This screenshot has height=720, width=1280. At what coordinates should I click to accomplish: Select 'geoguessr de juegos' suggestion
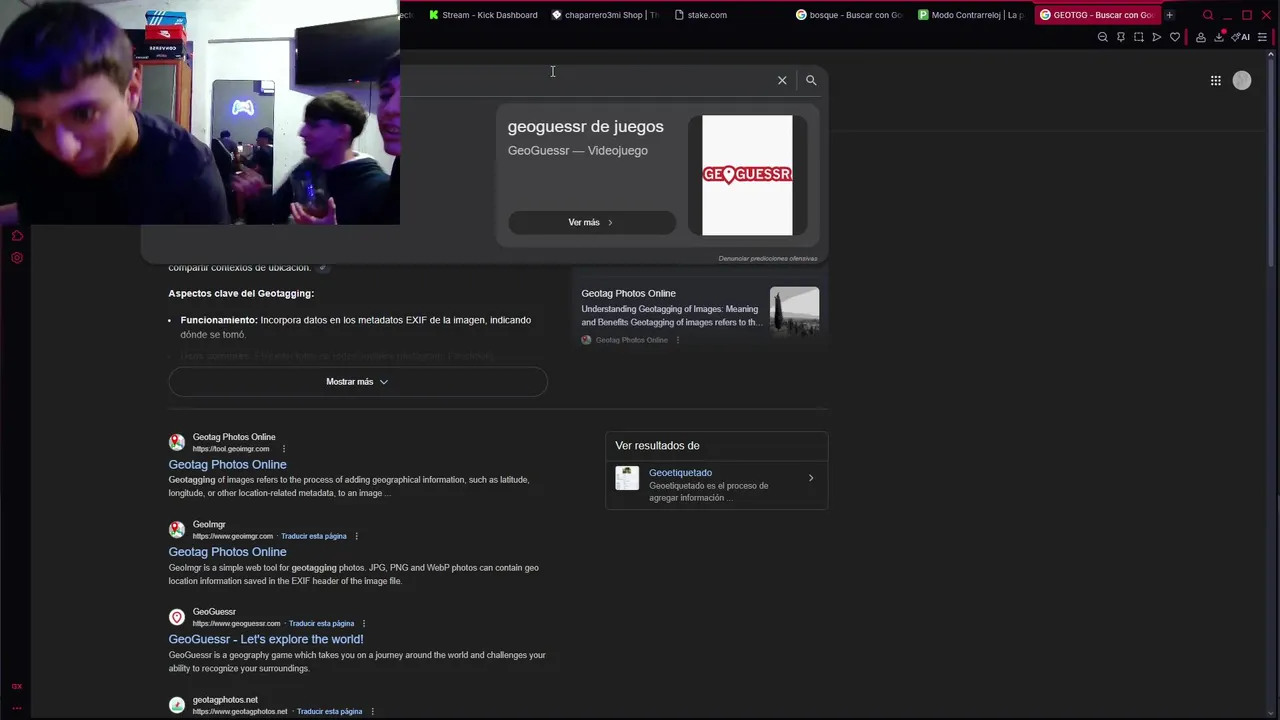click(x=585, y=127)
